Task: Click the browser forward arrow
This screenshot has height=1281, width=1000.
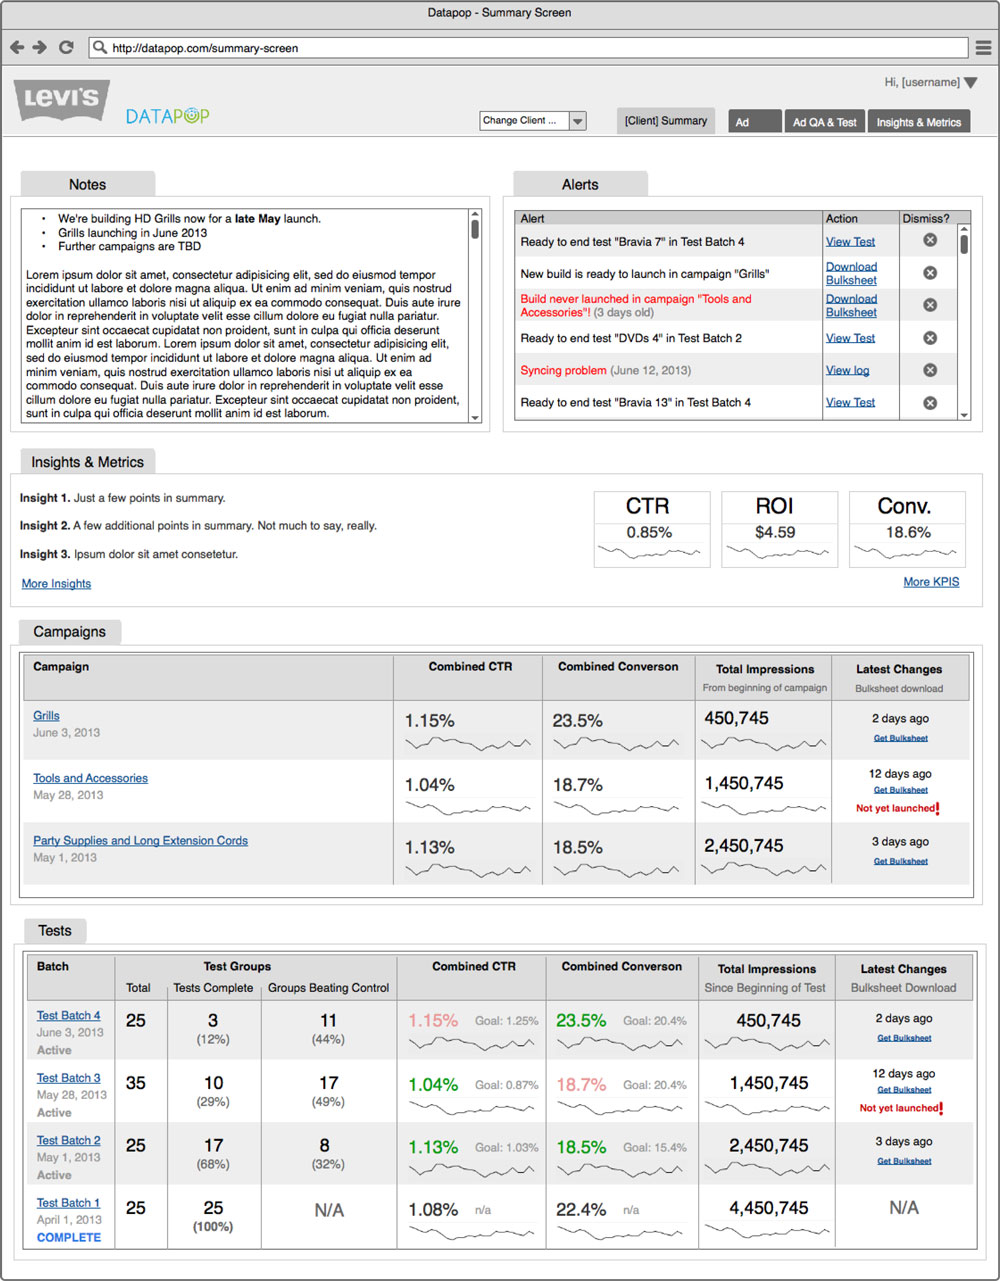Action: (x=40, y=47)
